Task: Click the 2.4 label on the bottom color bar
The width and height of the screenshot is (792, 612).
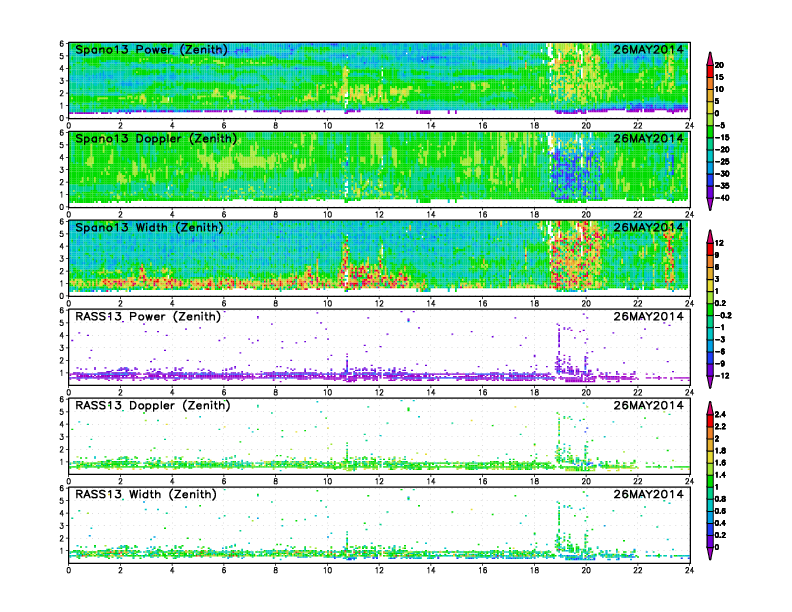Action: (721, 415)
